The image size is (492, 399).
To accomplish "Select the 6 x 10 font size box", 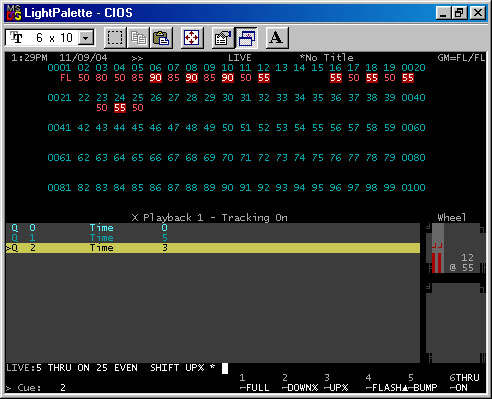I will pyautogui.click(x=50, y=38).
